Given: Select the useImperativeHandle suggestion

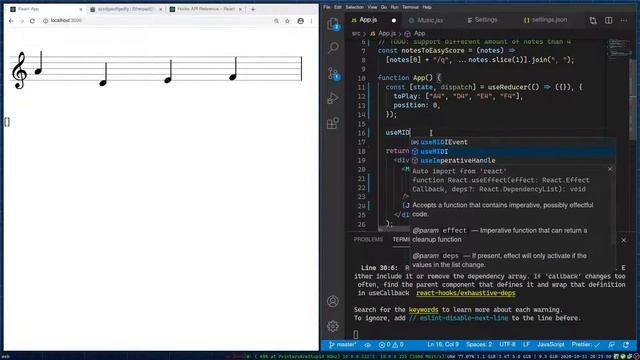Looking at the screenshot, I should click(513, 160).
